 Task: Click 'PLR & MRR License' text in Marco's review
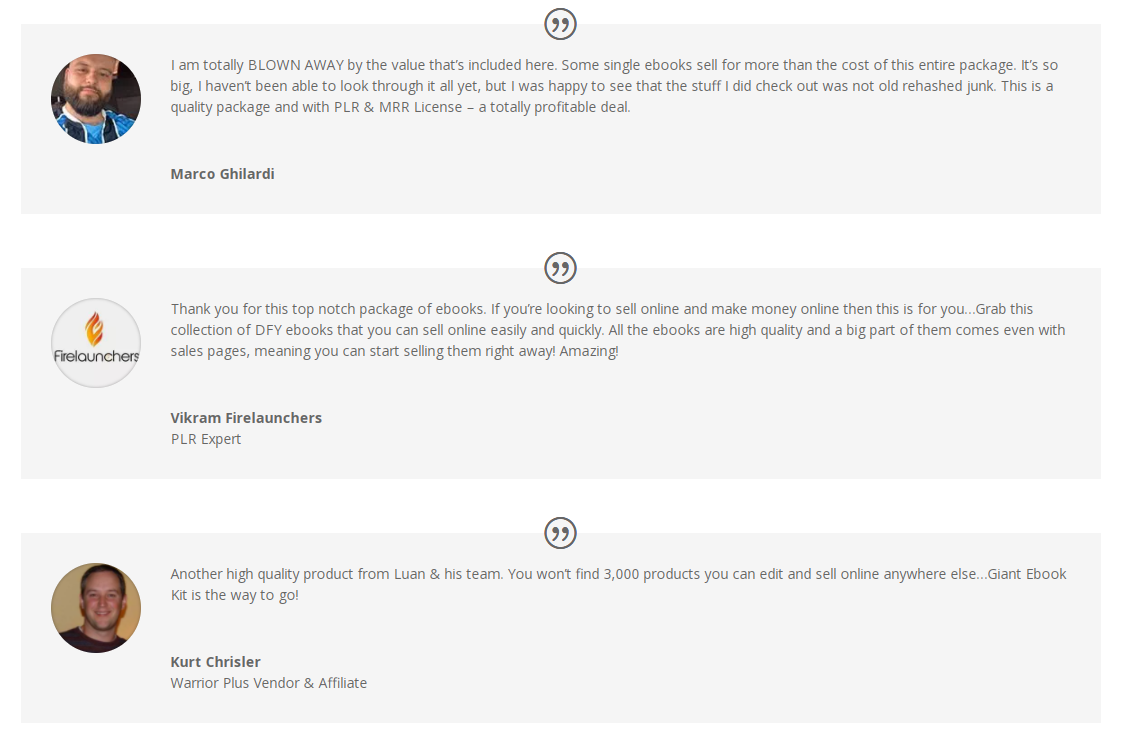click(x=398, y=107)
